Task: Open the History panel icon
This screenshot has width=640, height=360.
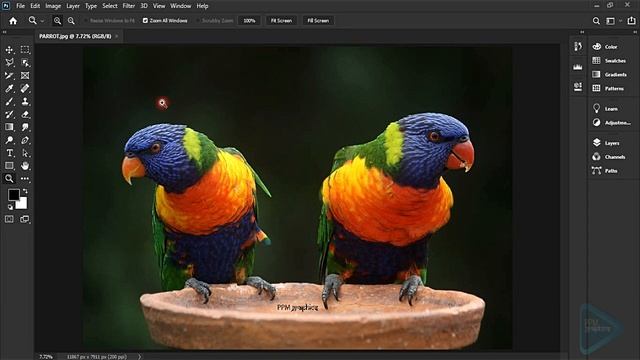Action: [578, 47]
